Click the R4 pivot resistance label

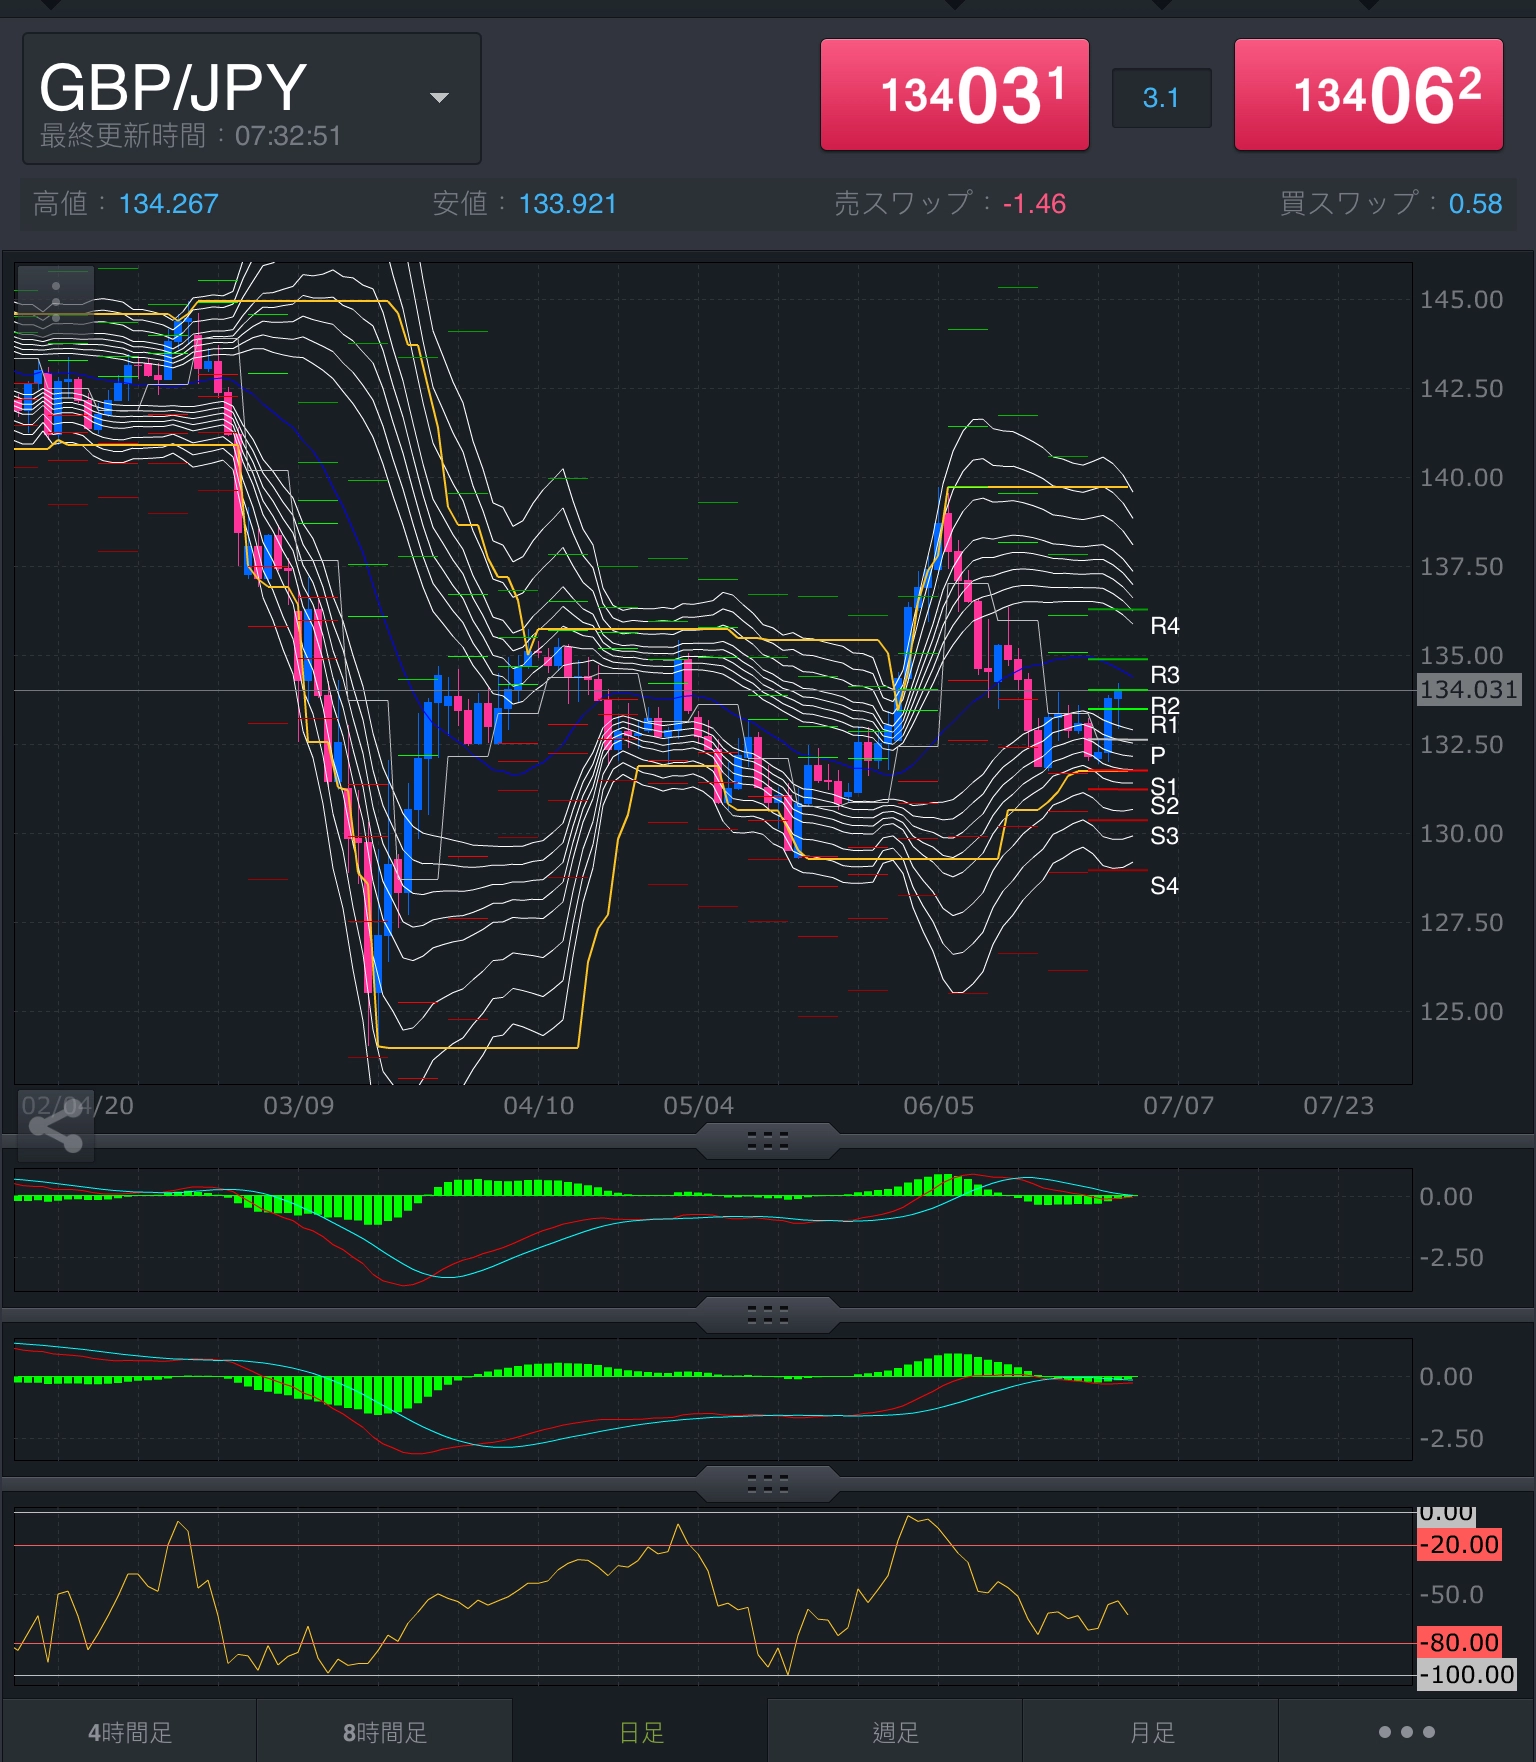pyautogui.click(x=1164, y=626)
